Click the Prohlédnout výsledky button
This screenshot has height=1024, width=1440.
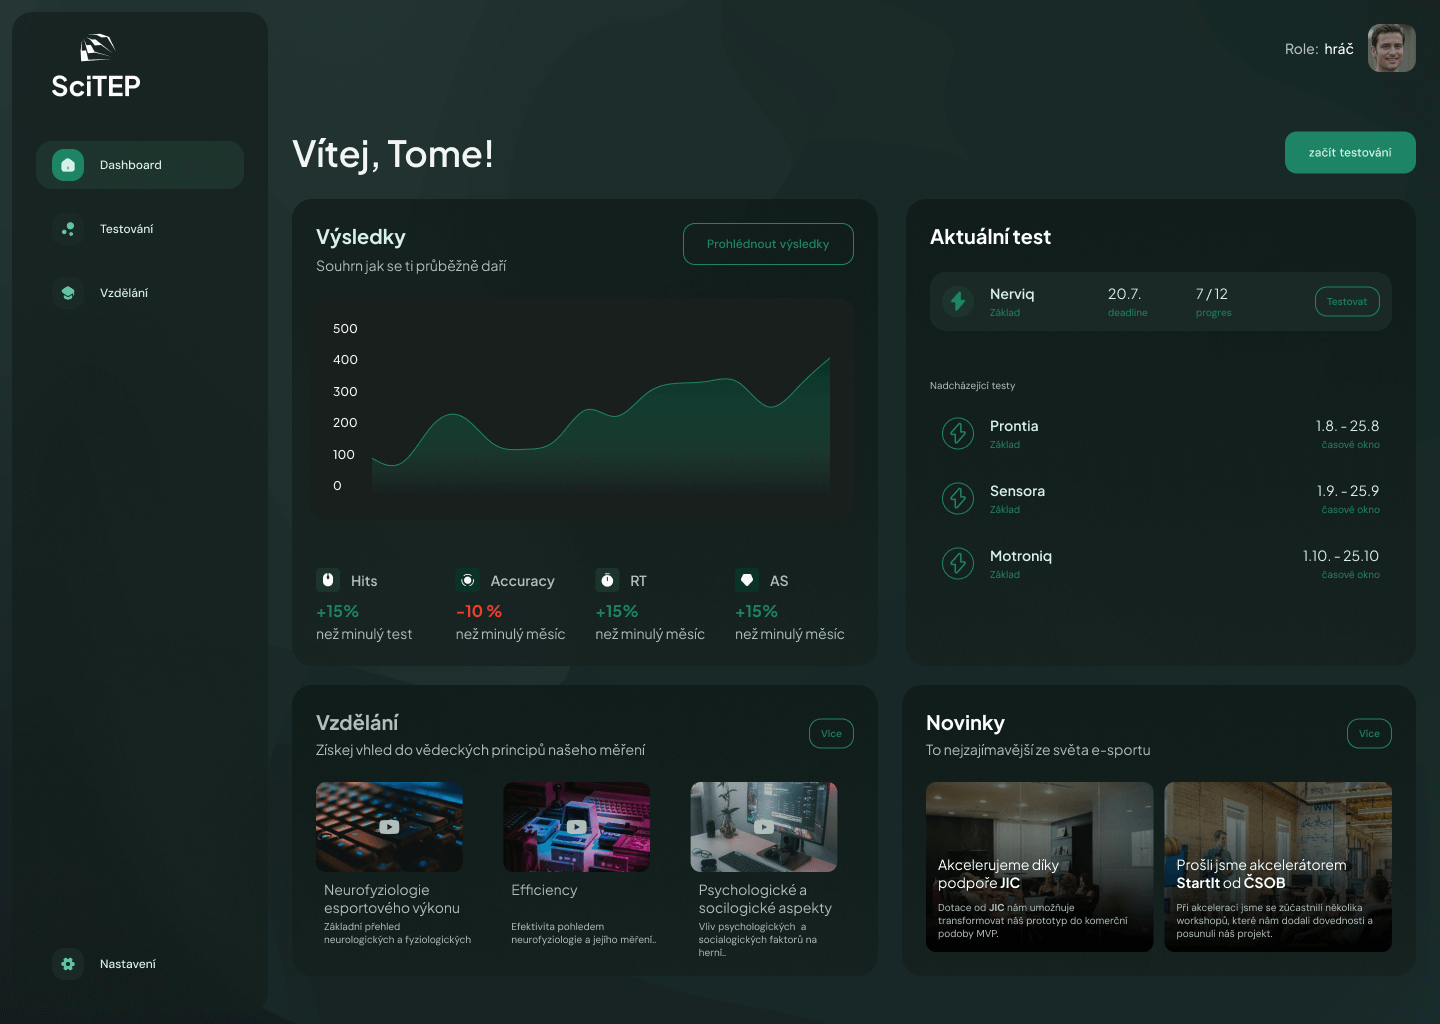pos(768,244)
